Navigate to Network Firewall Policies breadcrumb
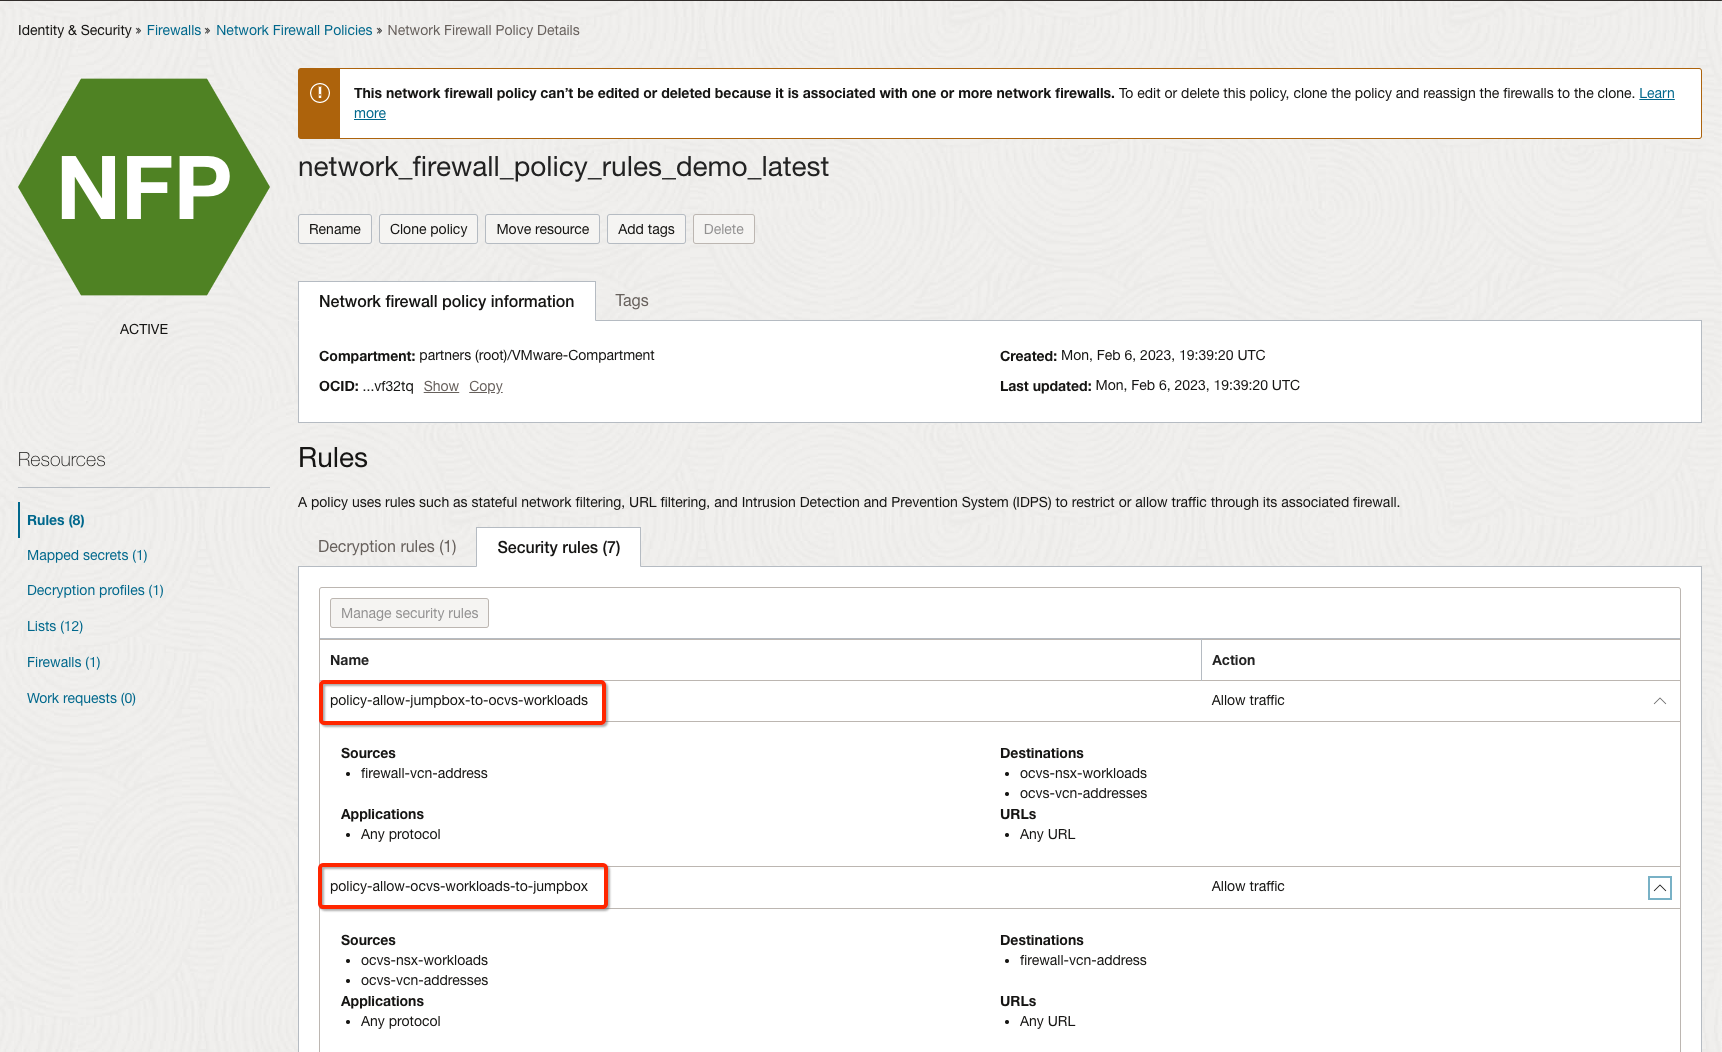Viewport: 1722px width, 1052px height. tap(294, 30)
